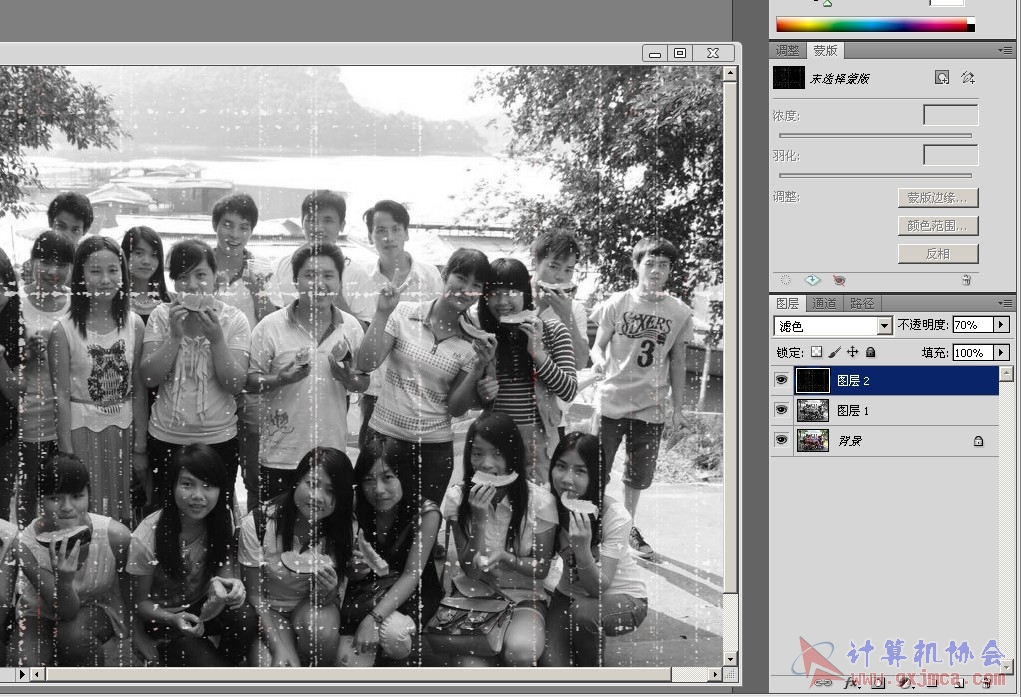Click the 反相 button
The image size is (1021, 697).
[938, 253]
